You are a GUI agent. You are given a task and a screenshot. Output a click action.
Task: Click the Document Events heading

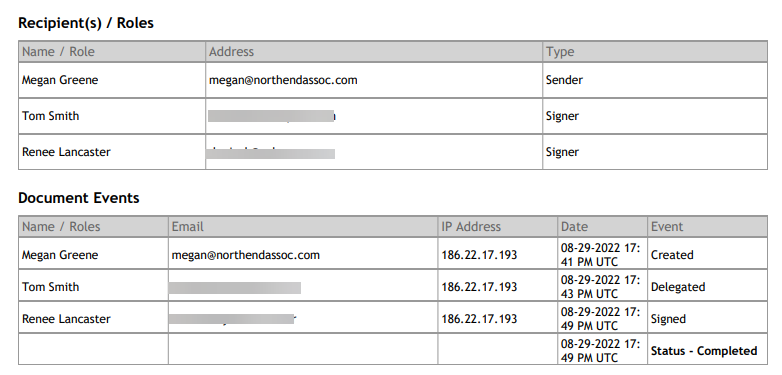pos(79,198)
